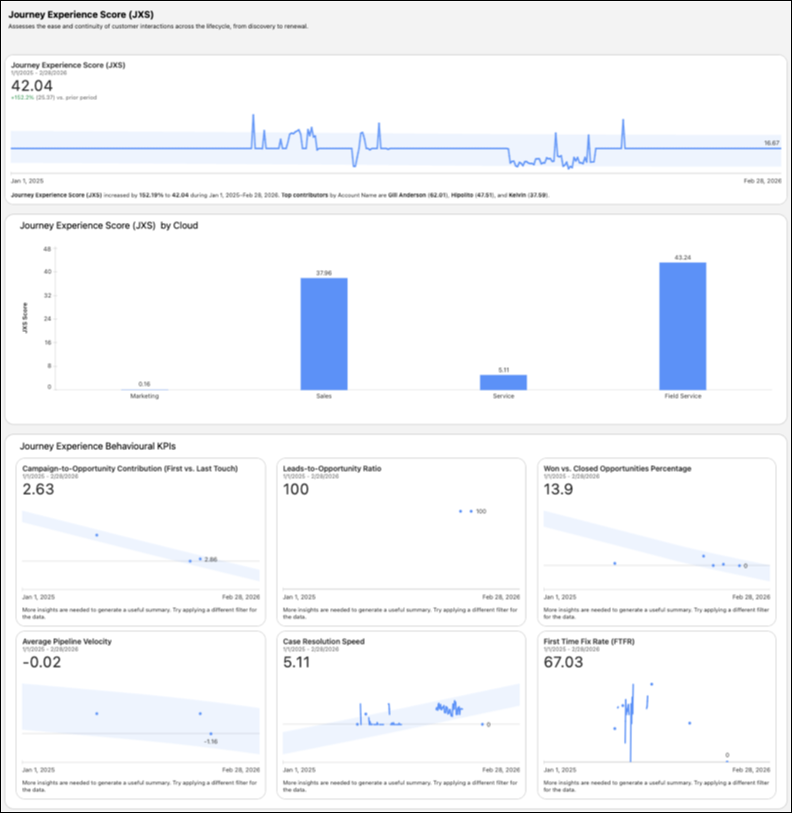Click the Sales axis label

(324, 396)
